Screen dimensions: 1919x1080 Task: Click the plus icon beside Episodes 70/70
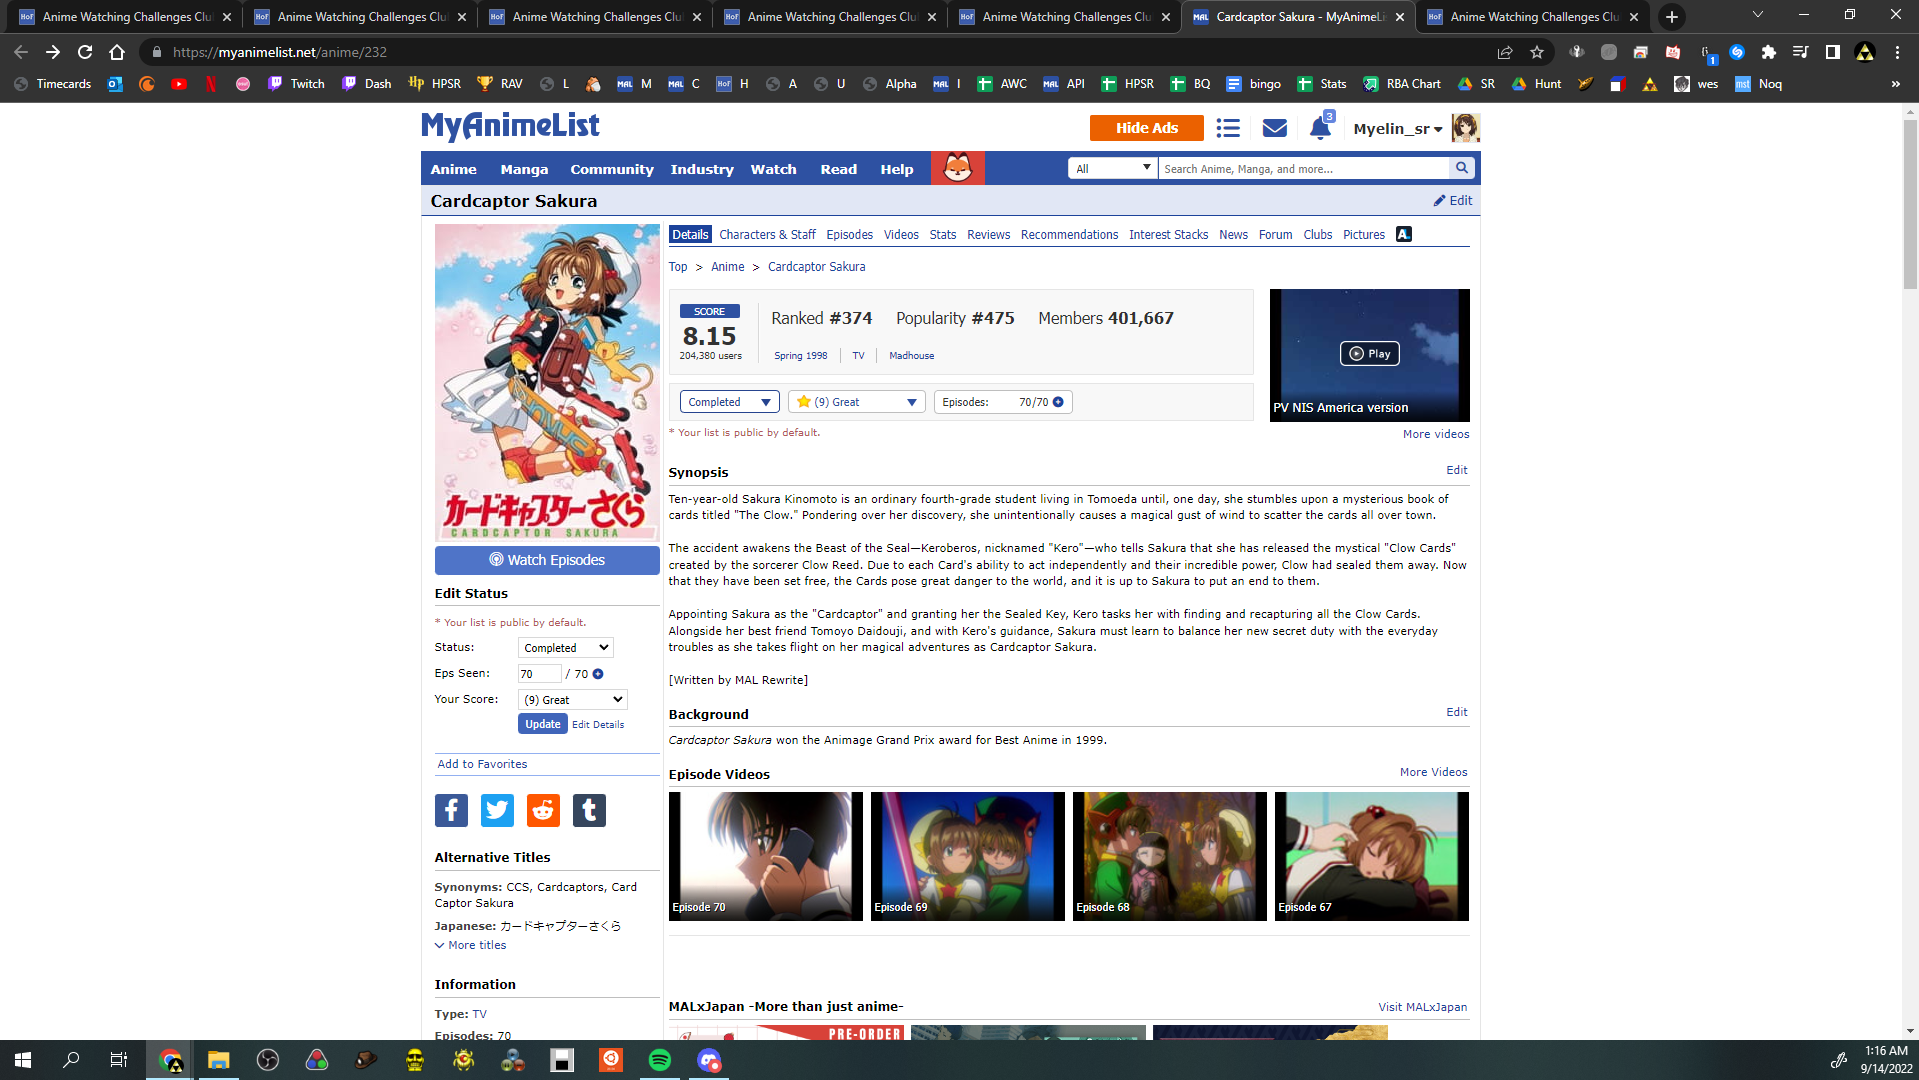1058,402
